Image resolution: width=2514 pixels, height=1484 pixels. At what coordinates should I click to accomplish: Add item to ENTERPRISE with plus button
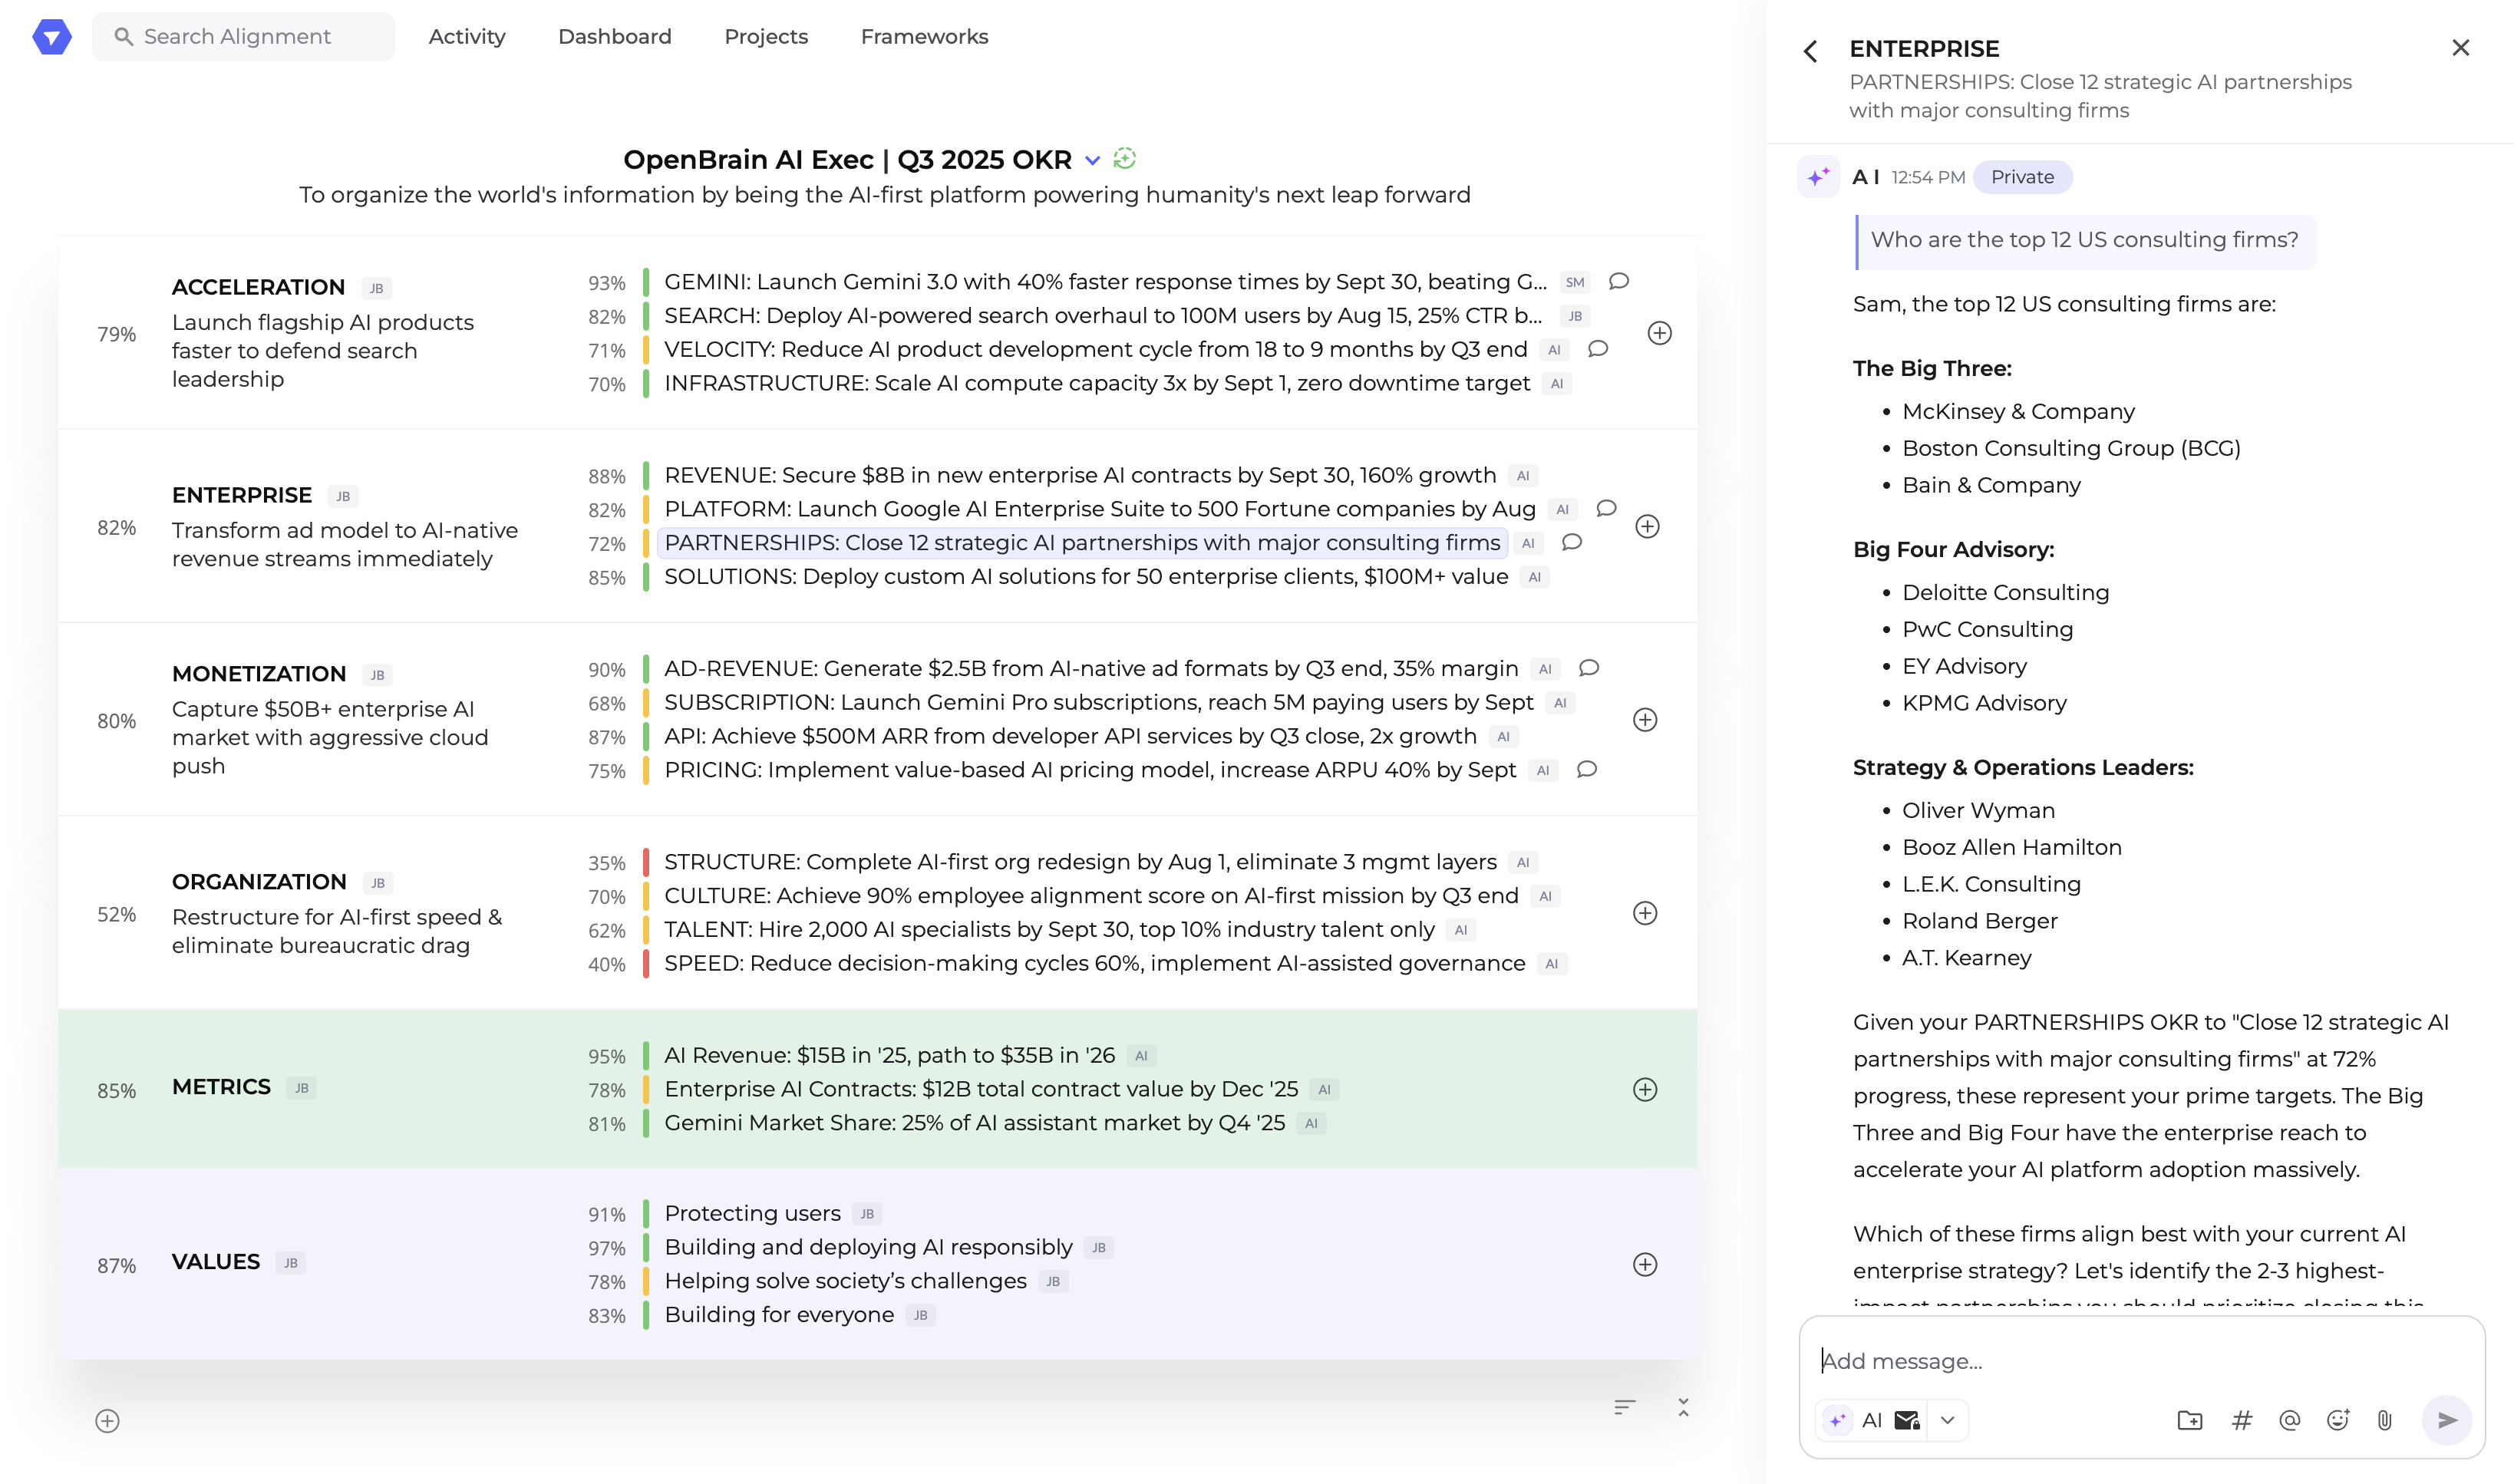1647,526
